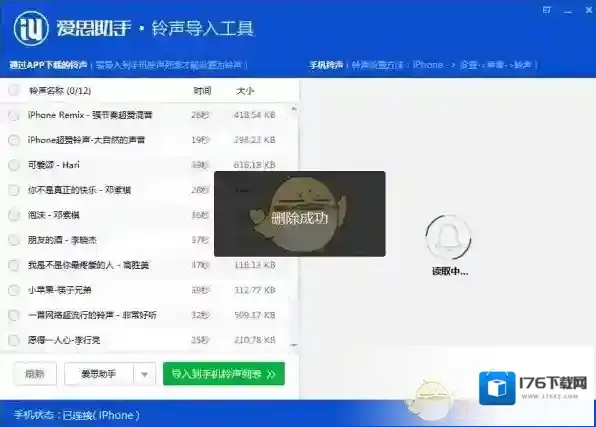Image resolution: width=596 pixels, height=427 pixels.
Task: Select the 愿得一人心-李行亮 checkbox
Action: pyautogui.click(x=14, y=340)
